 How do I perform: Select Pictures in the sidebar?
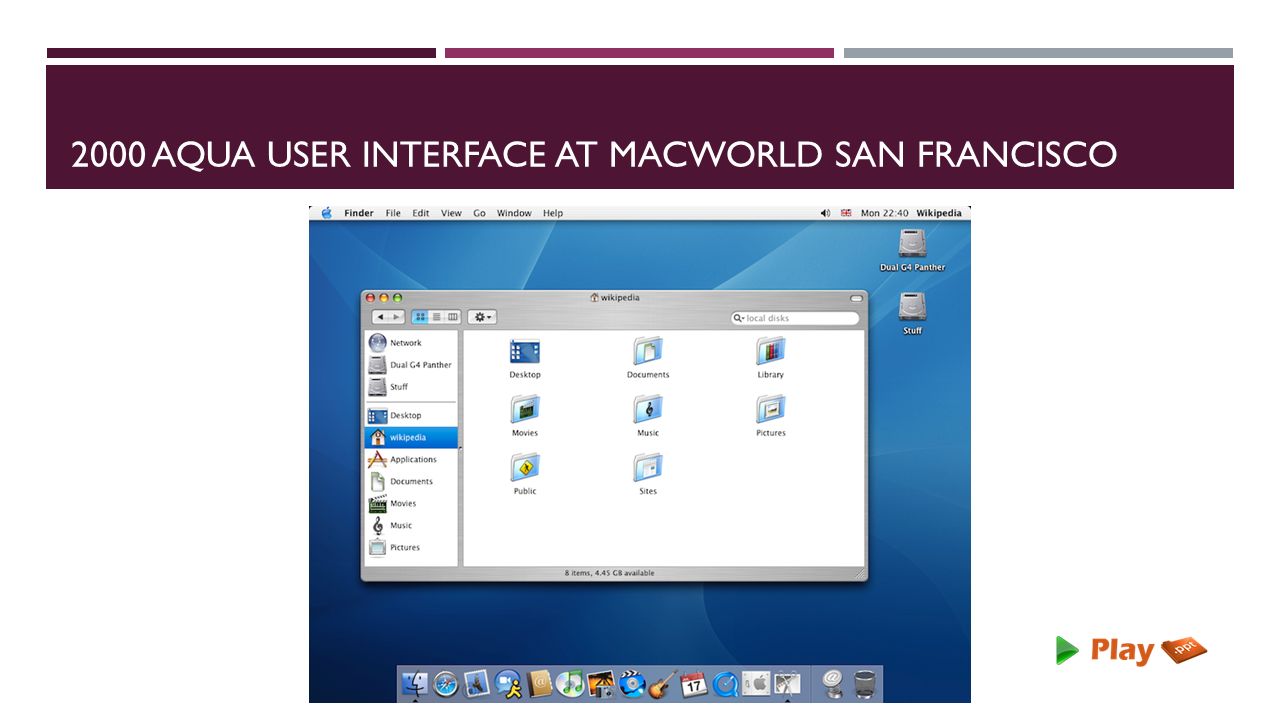411,547
